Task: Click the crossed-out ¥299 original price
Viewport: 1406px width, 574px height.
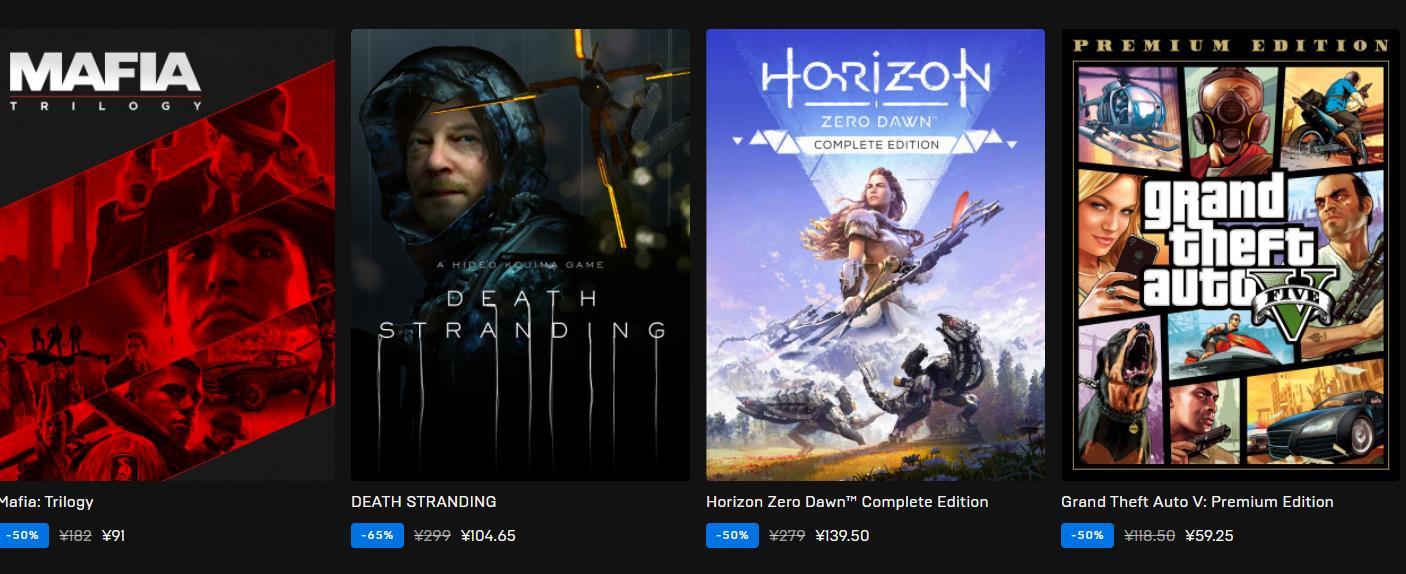Action: coord(432,536)
